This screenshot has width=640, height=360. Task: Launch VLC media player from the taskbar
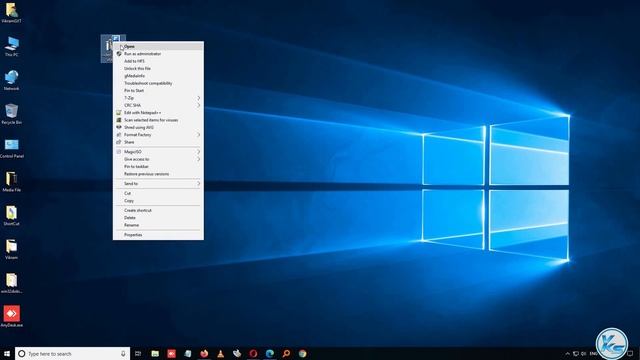pyautogui.click(x=220, y=353)
